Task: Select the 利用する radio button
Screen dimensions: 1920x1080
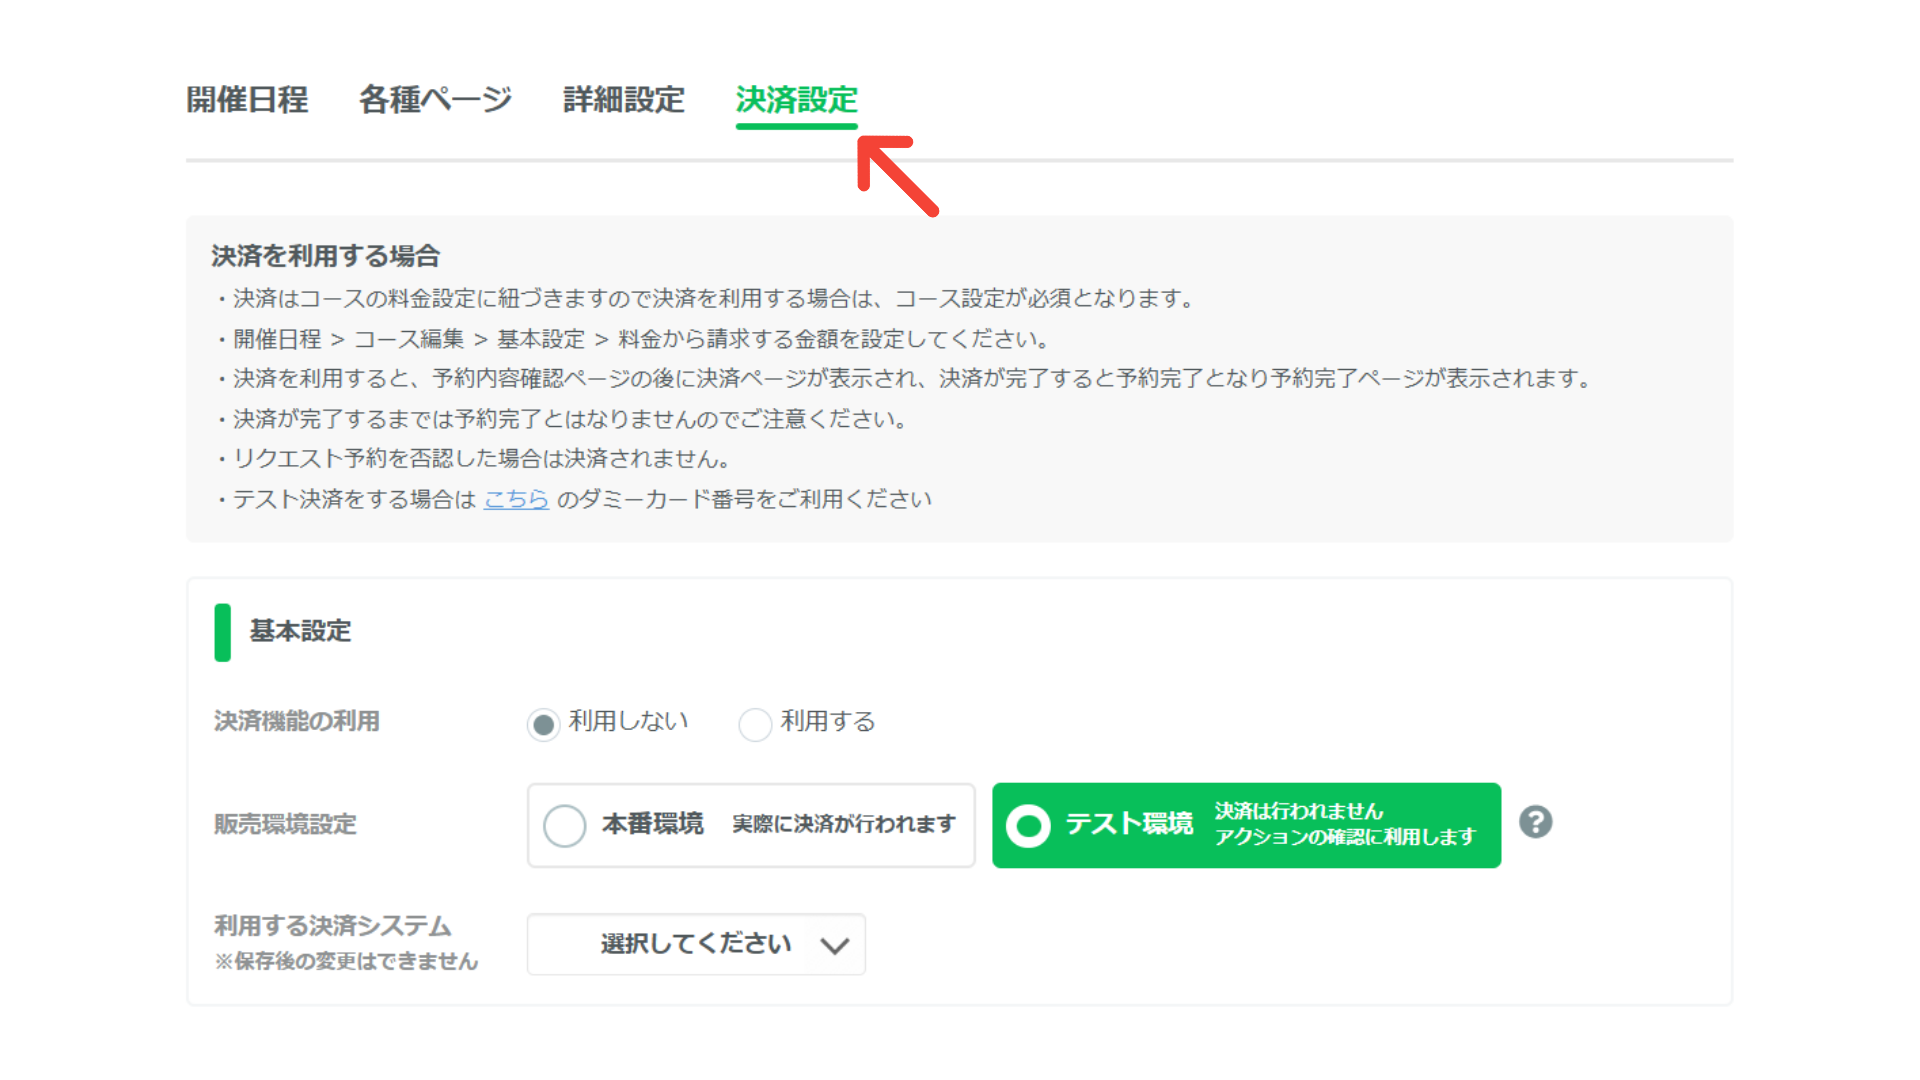Action: [x=755, y=724]
